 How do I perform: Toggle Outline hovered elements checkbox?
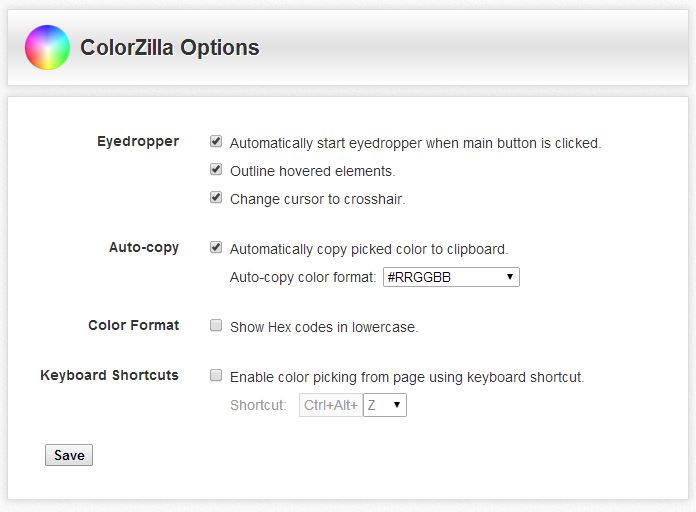click(216, 170)
